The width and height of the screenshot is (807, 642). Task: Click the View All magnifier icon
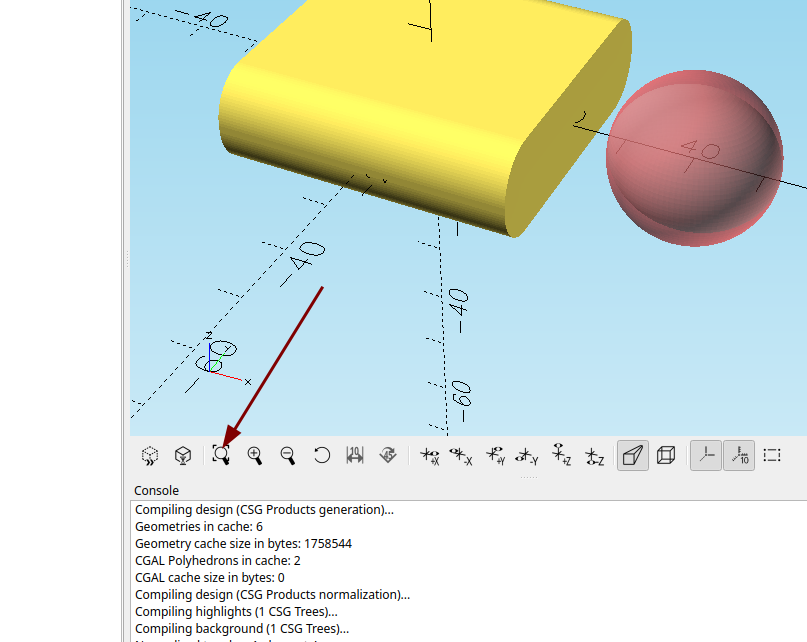coord(221,456)
